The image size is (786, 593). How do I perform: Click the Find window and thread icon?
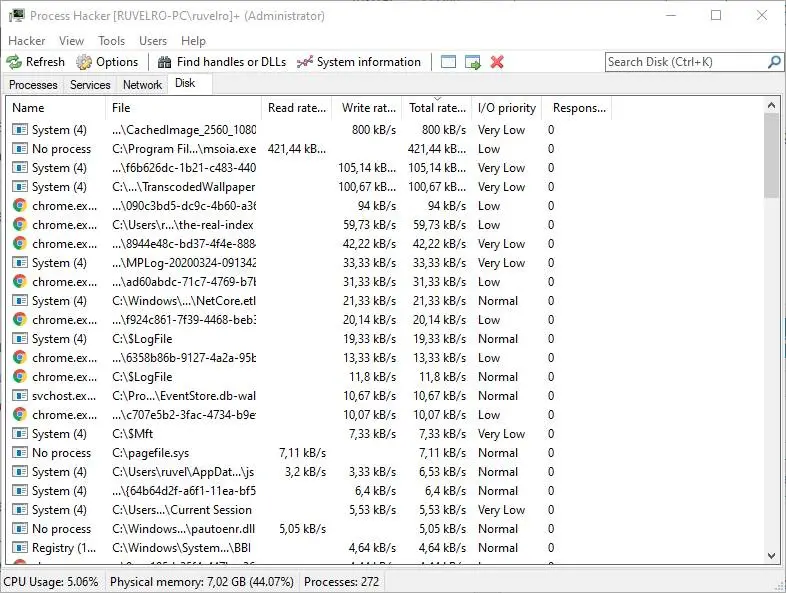click(473, 62)
